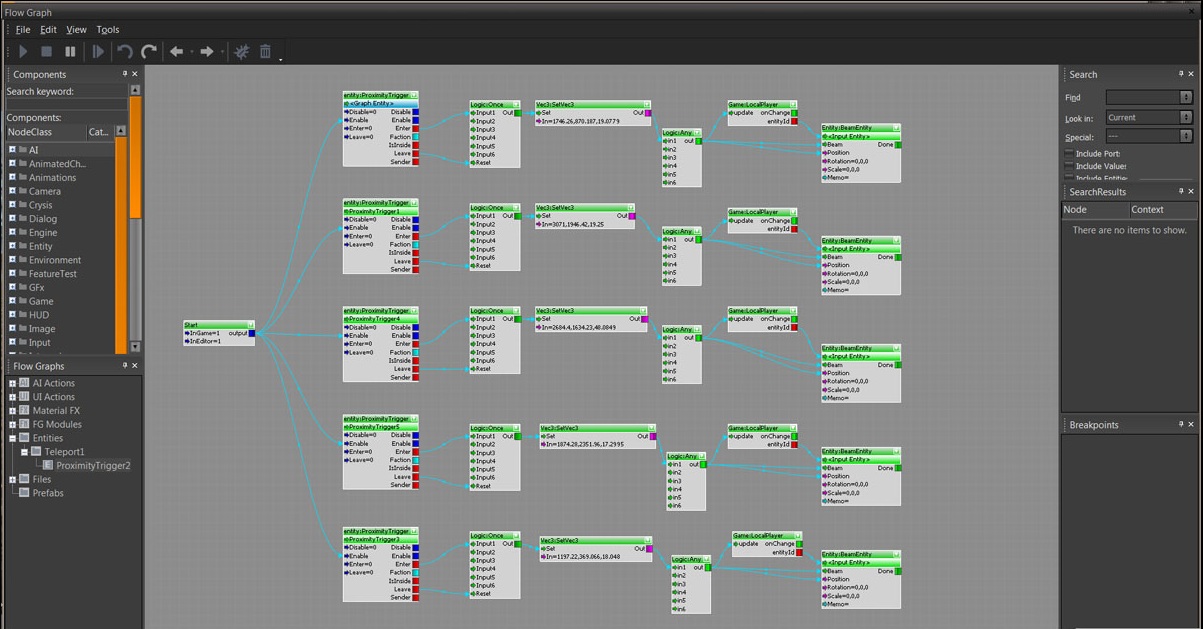Image resolution: width=1203 pixels, height=629 pixels.
Task: Click Environment in the components list
Action: (x=55, y=260)
